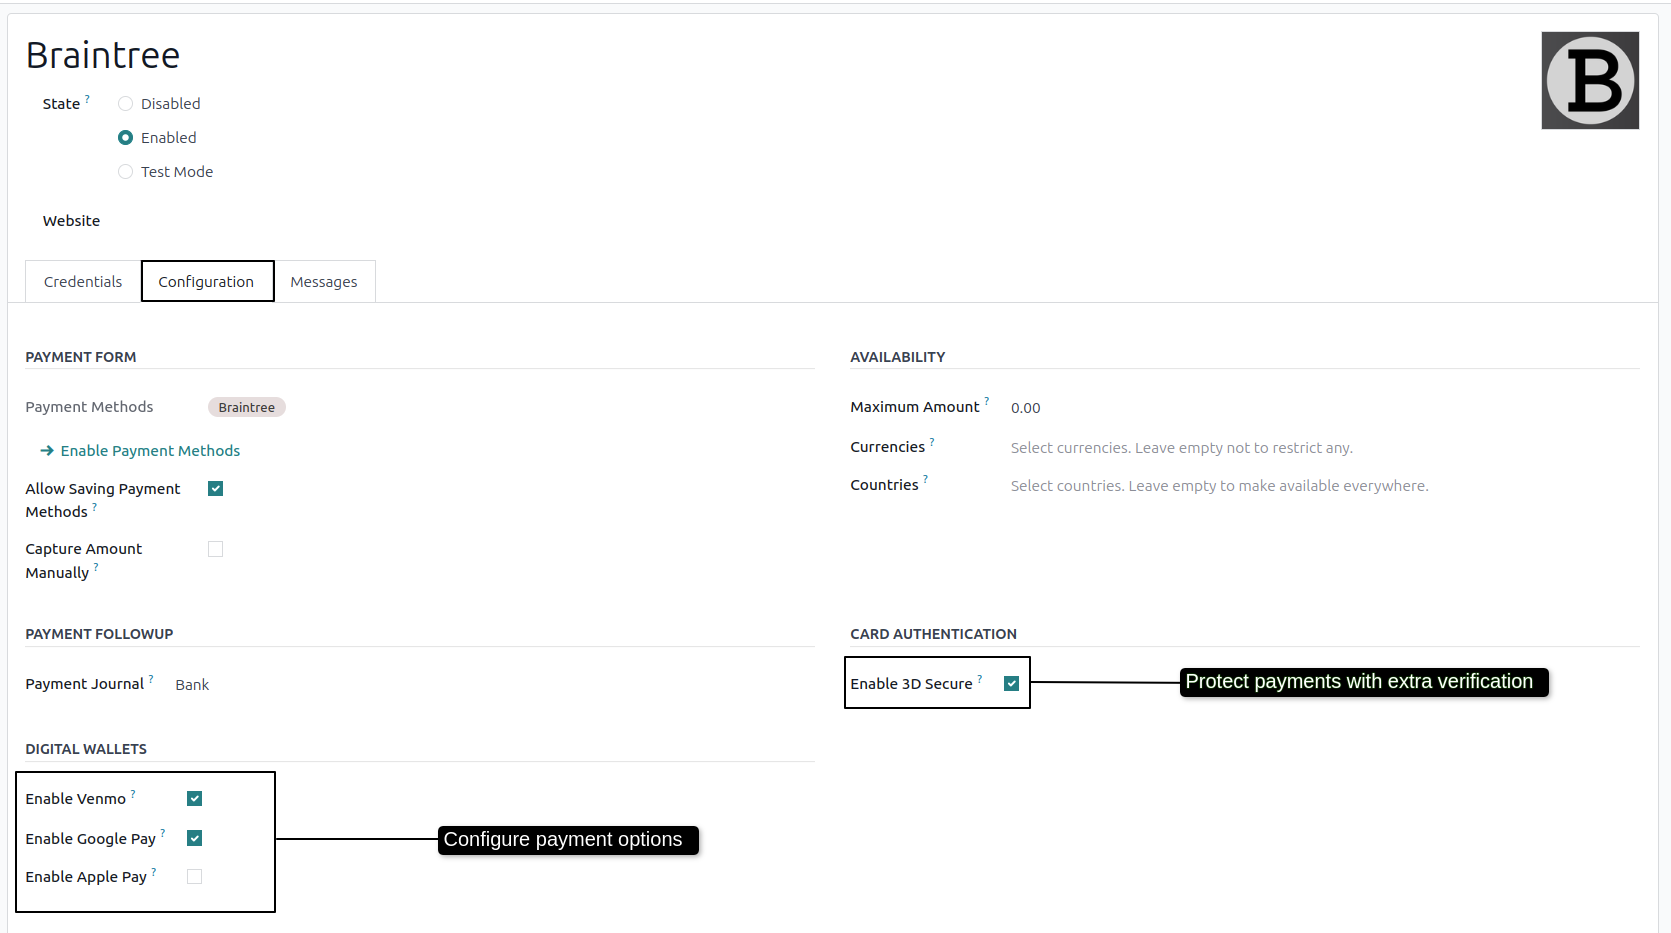Show help tooltip for Maximum Amount
The height and width of the screenshot is (933, 1671).
point(986,401)
